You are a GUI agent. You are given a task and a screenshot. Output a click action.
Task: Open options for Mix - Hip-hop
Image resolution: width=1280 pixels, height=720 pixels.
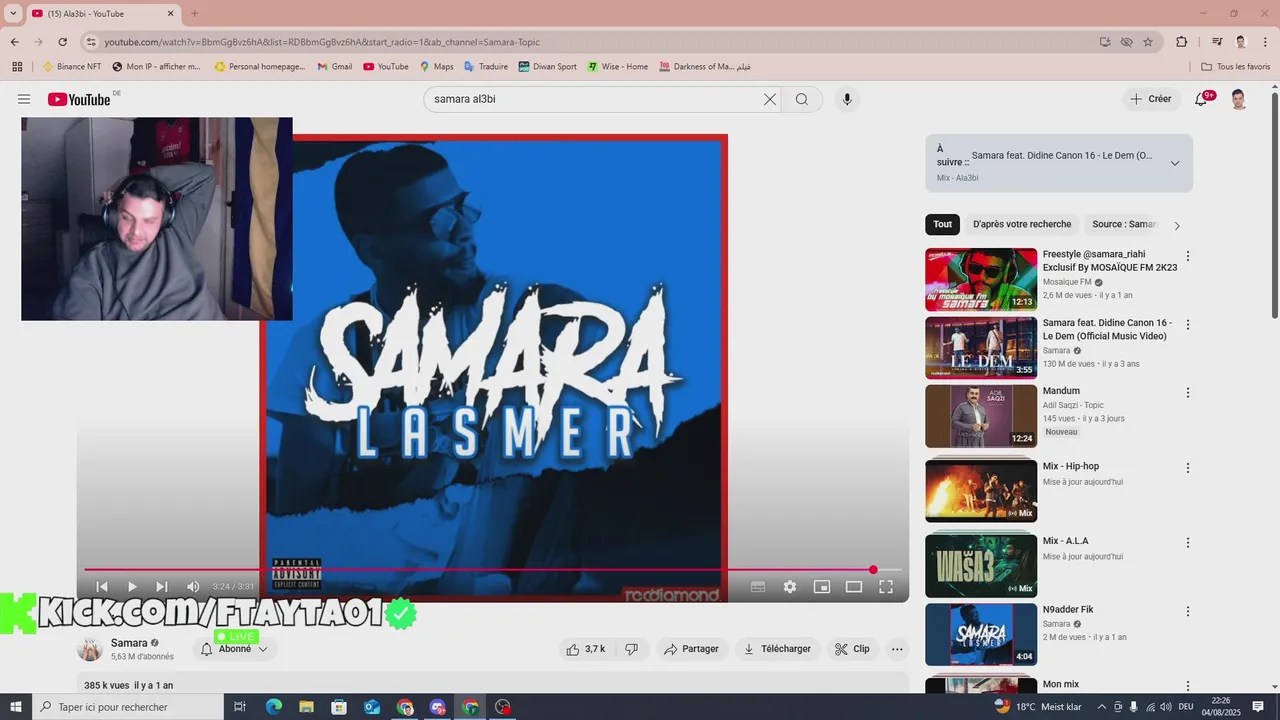point(1188,468)
